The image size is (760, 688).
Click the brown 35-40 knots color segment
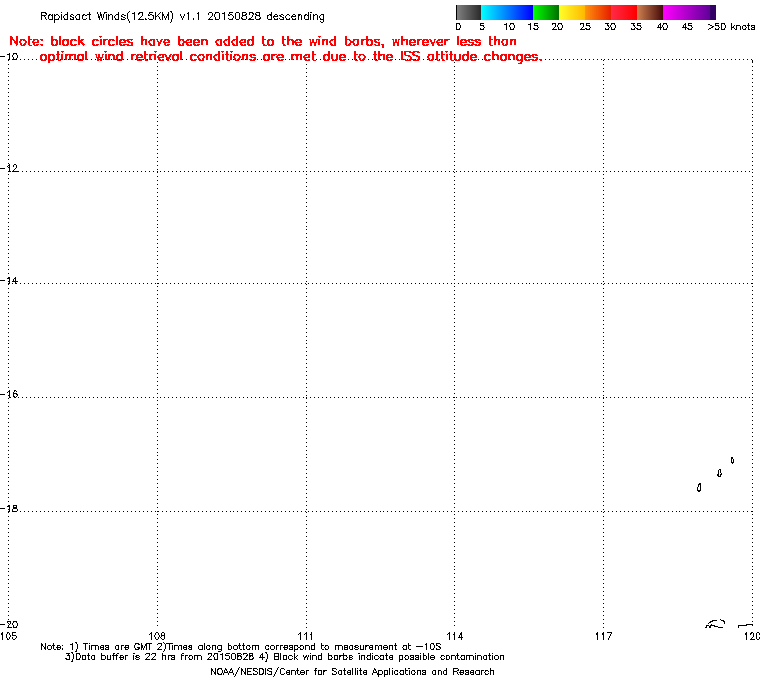[650, 12]
